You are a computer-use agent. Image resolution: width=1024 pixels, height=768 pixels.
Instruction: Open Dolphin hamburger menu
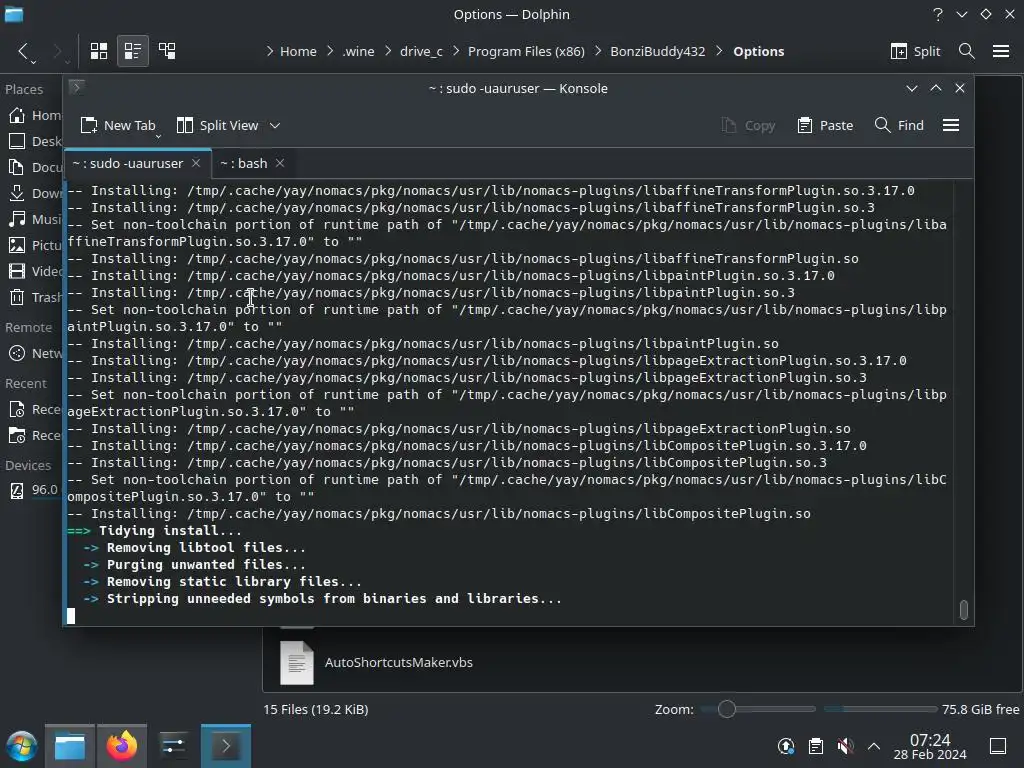tap(1000, 51)
